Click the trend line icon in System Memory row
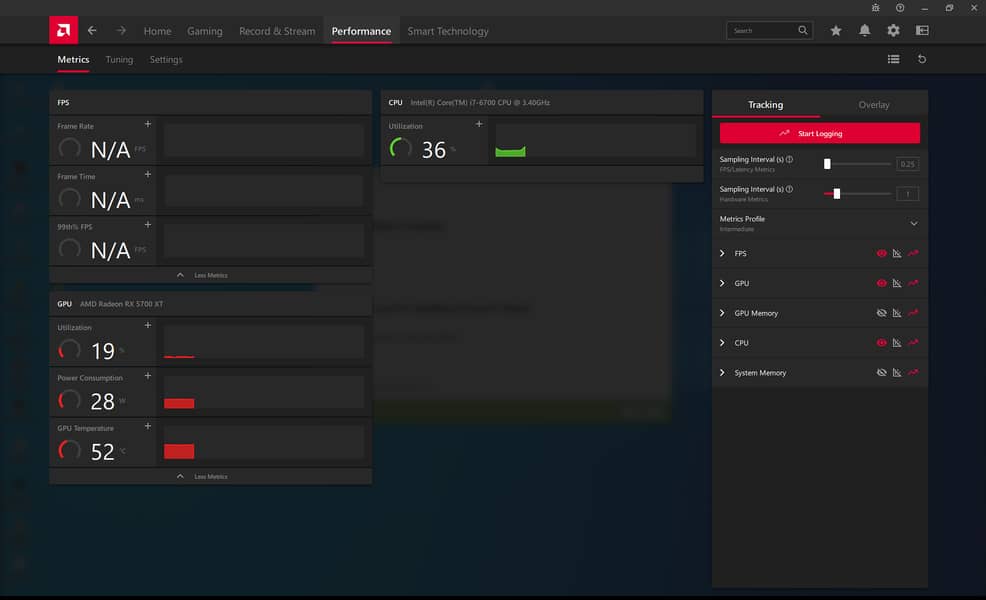This screenshot has height=600, width=986. click(x=913, y=372)
